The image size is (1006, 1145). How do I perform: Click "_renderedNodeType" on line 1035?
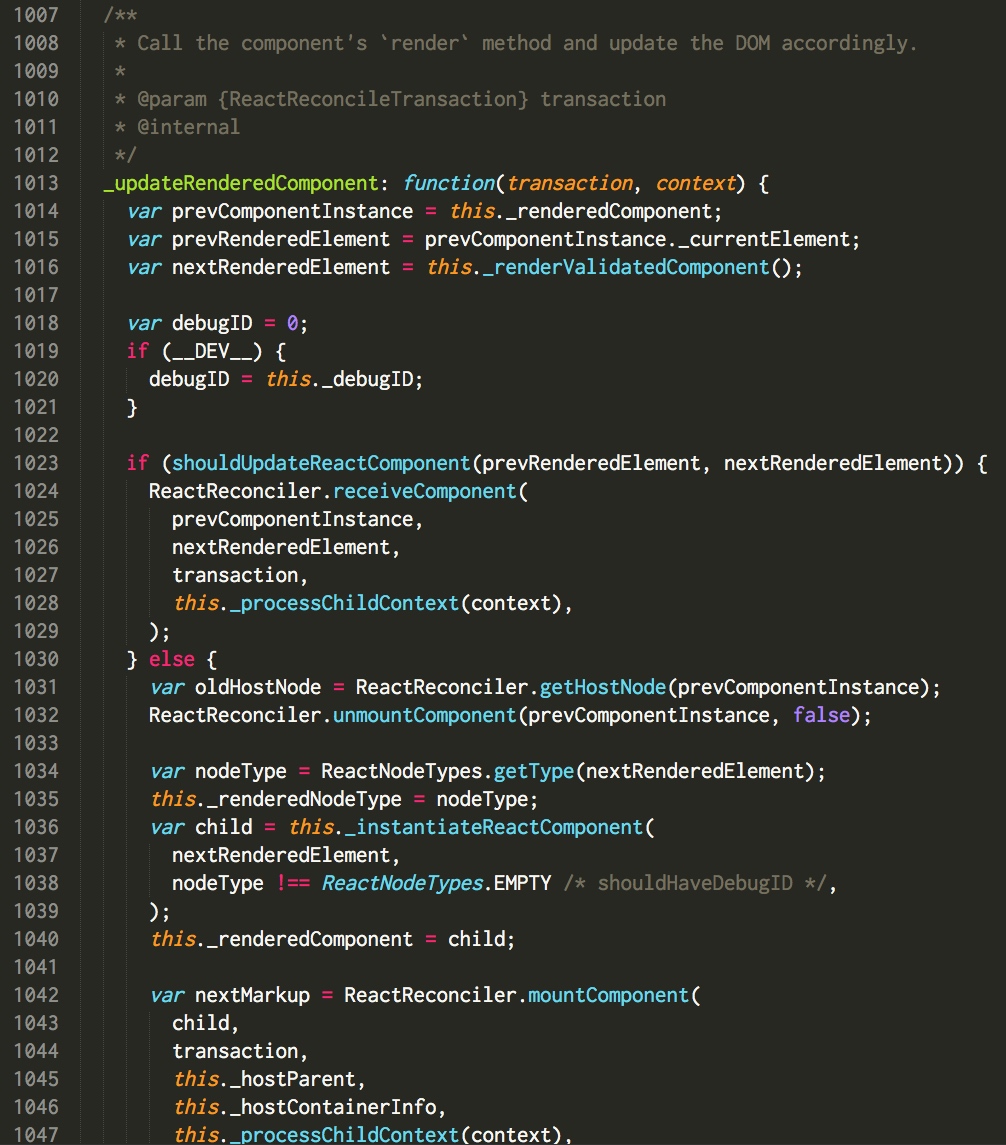click(304, 799)
